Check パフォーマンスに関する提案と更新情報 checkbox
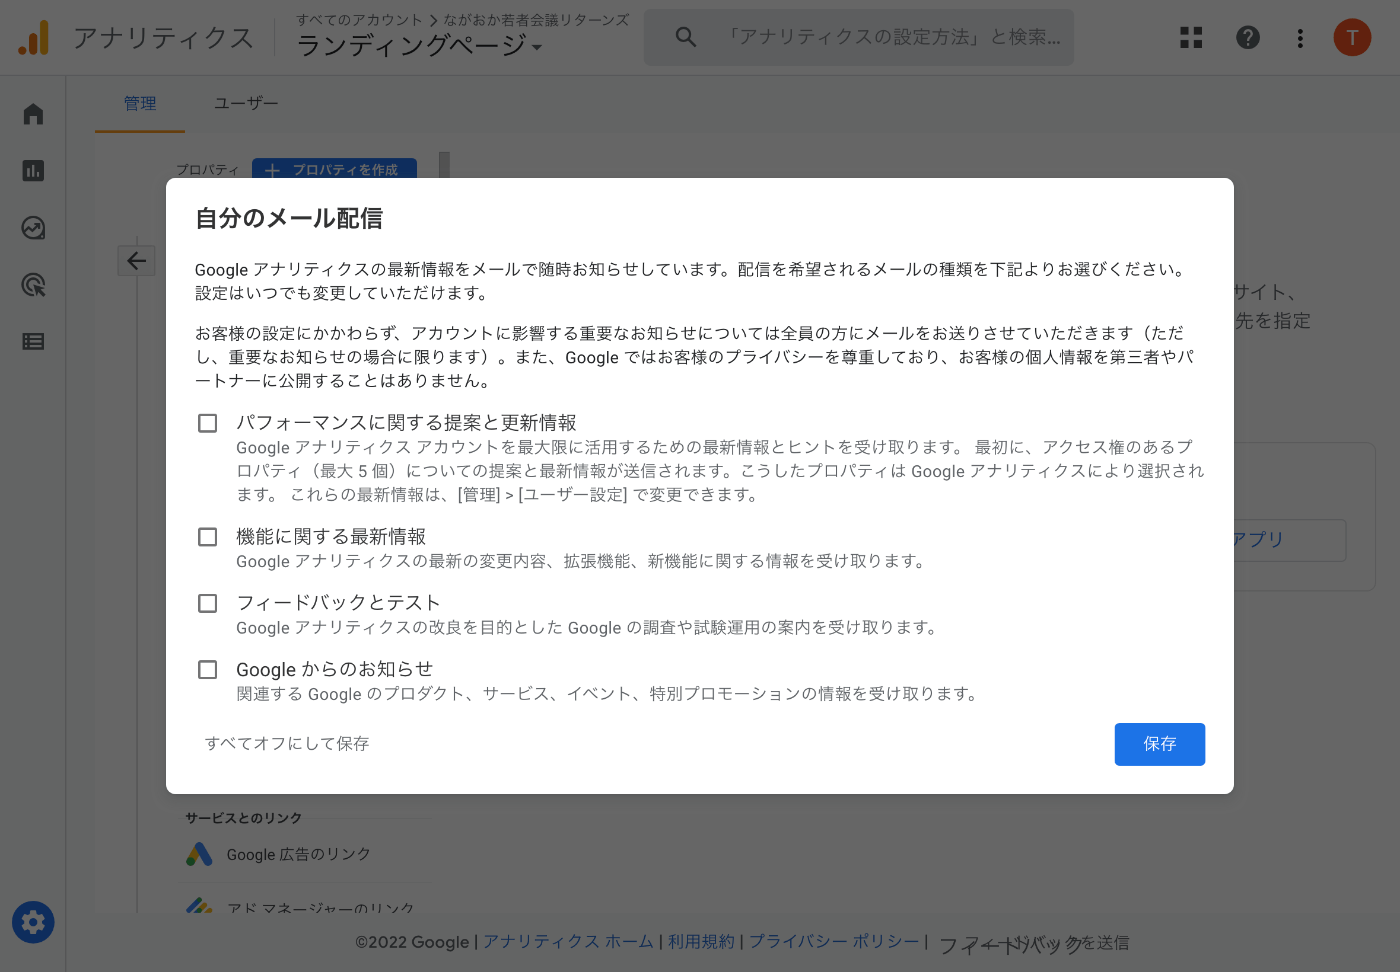The image size is (1400, 972). (x=208, y=423)
